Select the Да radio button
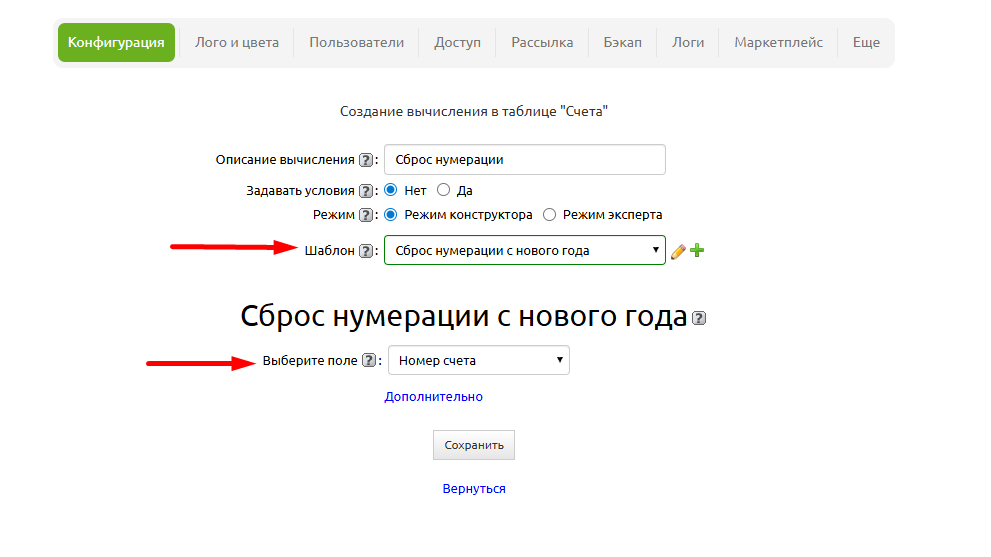991x557 pixels. (x=444, y=190)
